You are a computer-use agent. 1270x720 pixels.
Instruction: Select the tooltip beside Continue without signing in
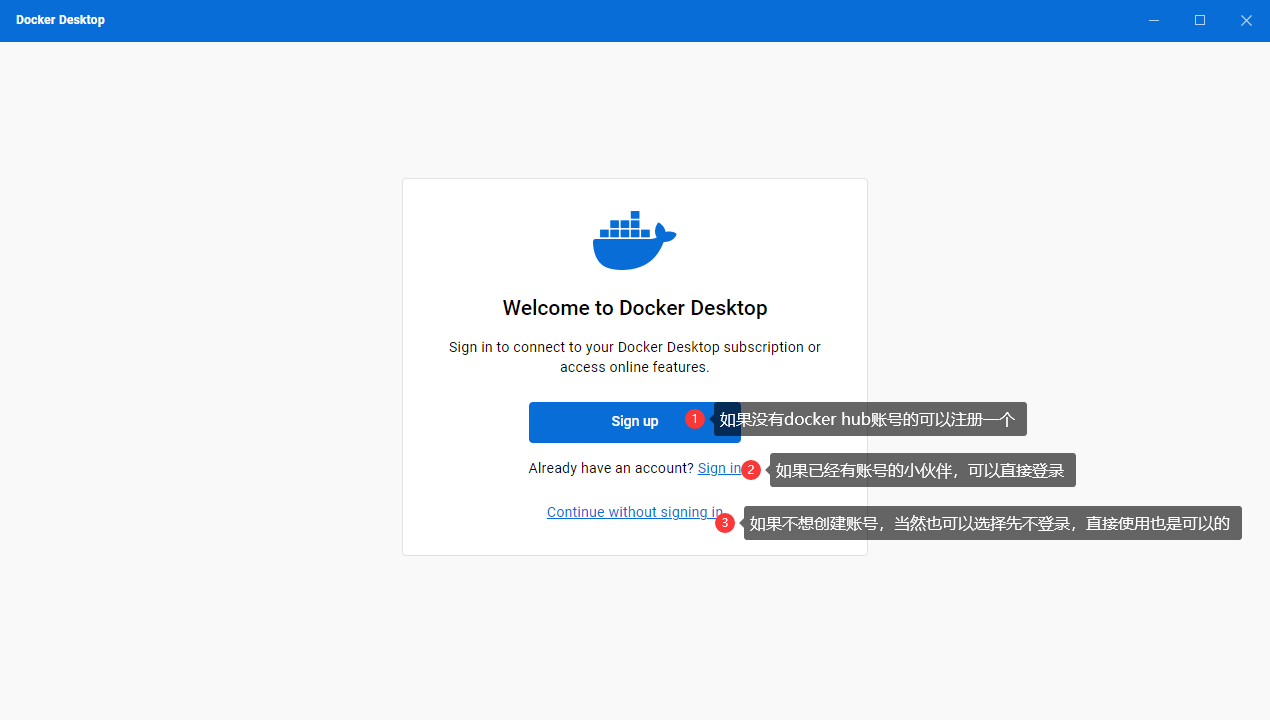coord(992,523)
